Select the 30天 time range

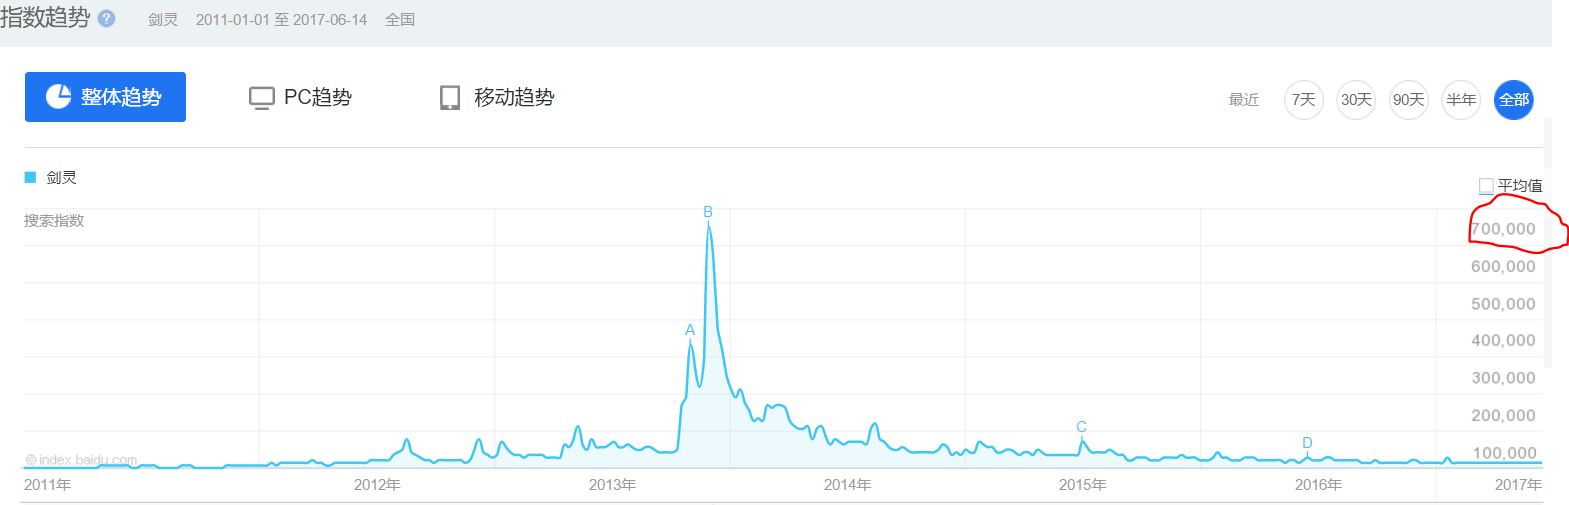1356,99
